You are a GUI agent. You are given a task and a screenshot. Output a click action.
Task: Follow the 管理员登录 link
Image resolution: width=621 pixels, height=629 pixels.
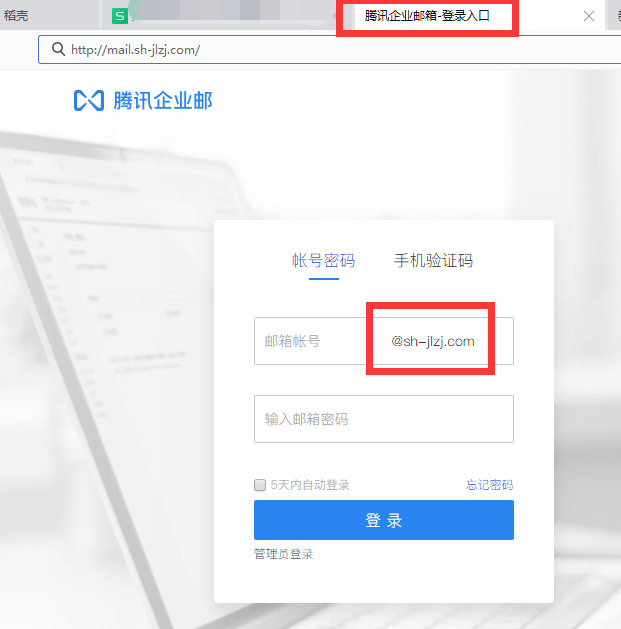283,553
